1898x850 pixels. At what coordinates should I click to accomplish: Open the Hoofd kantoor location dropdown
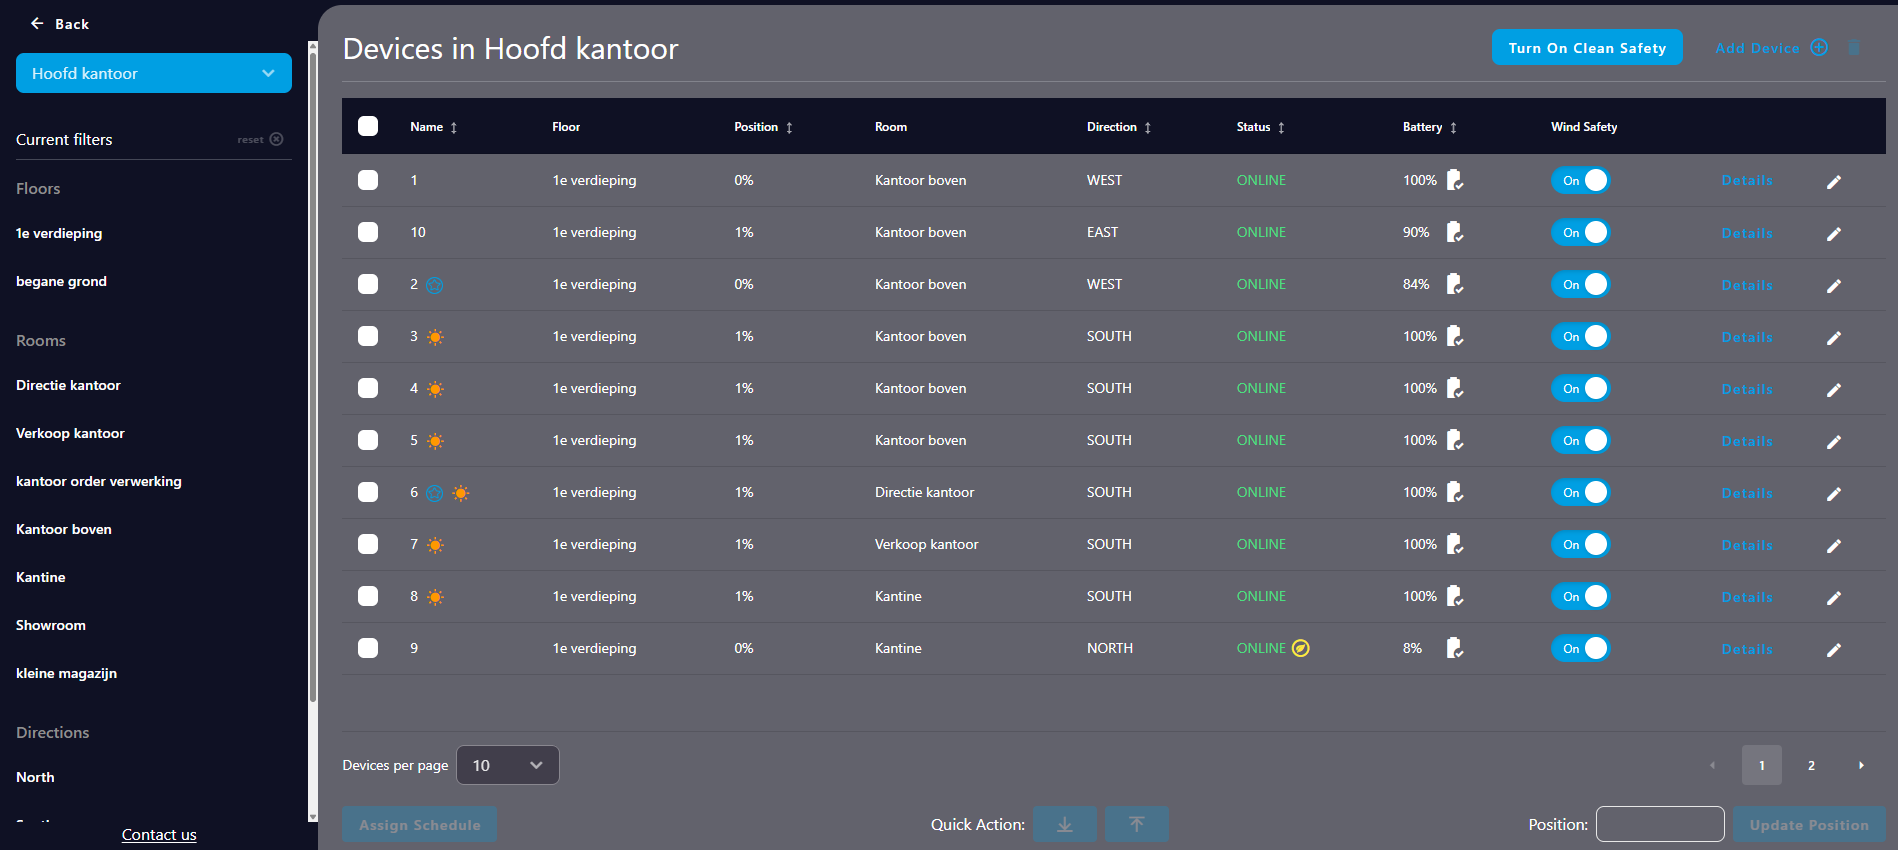click(154, 73)
